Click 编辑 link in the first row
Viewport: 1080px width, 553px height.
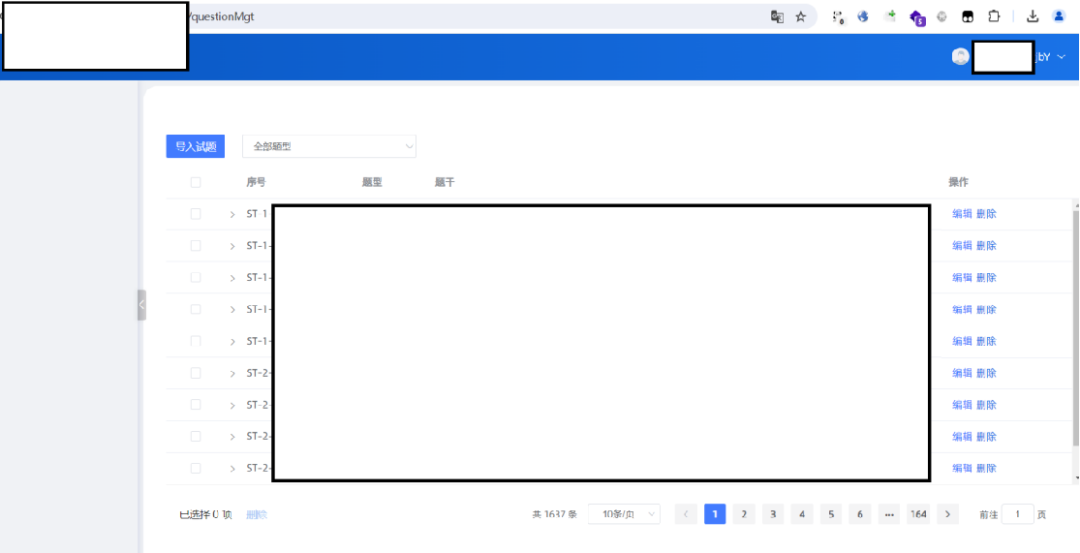[961, 214]
